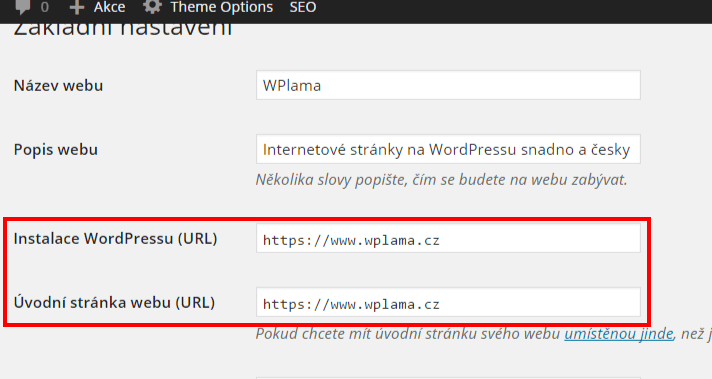Click the comment count "0"
This screenshot has width=712, height=379.
pos(44,7)
